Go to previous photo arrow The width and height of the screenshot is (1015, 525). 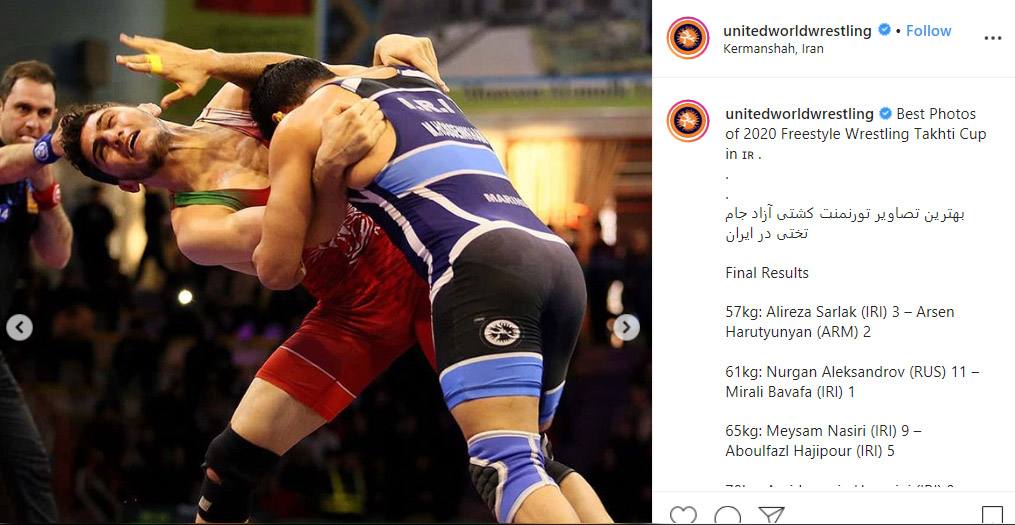(19, 328)
